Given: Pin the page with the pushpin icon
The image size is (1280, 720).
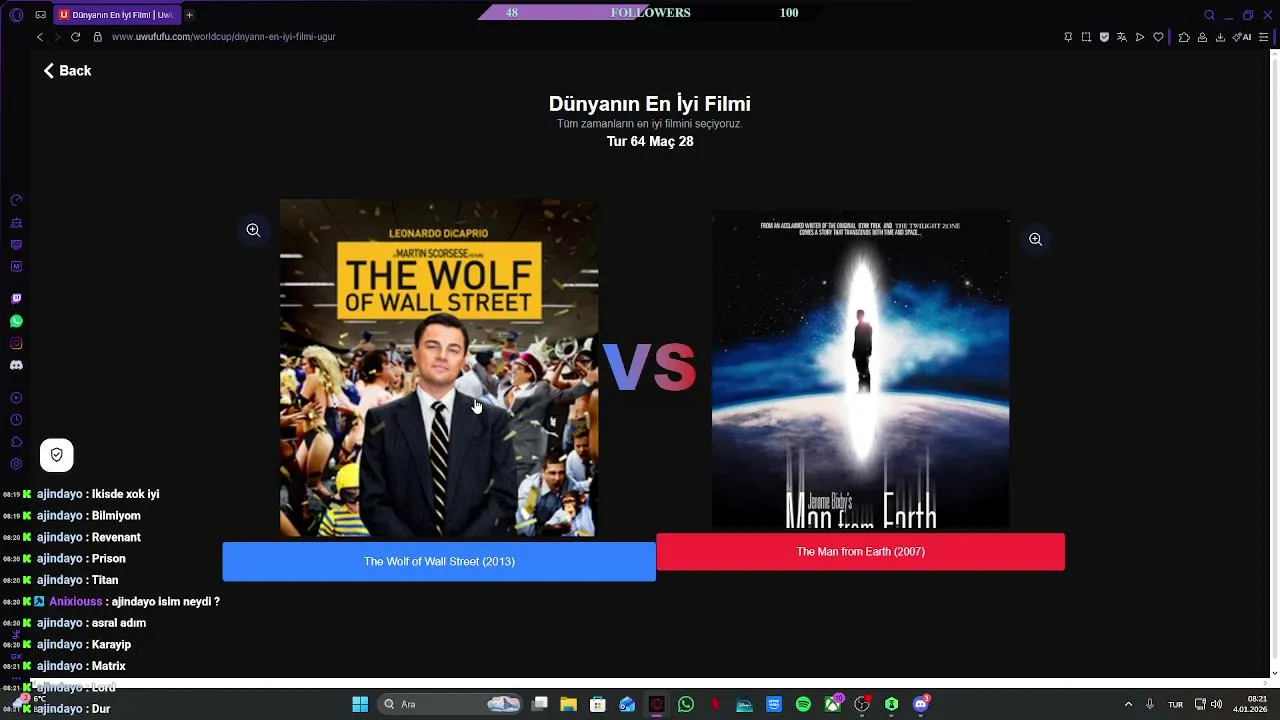Looking at the screenshot, I should coord(1068,37).
